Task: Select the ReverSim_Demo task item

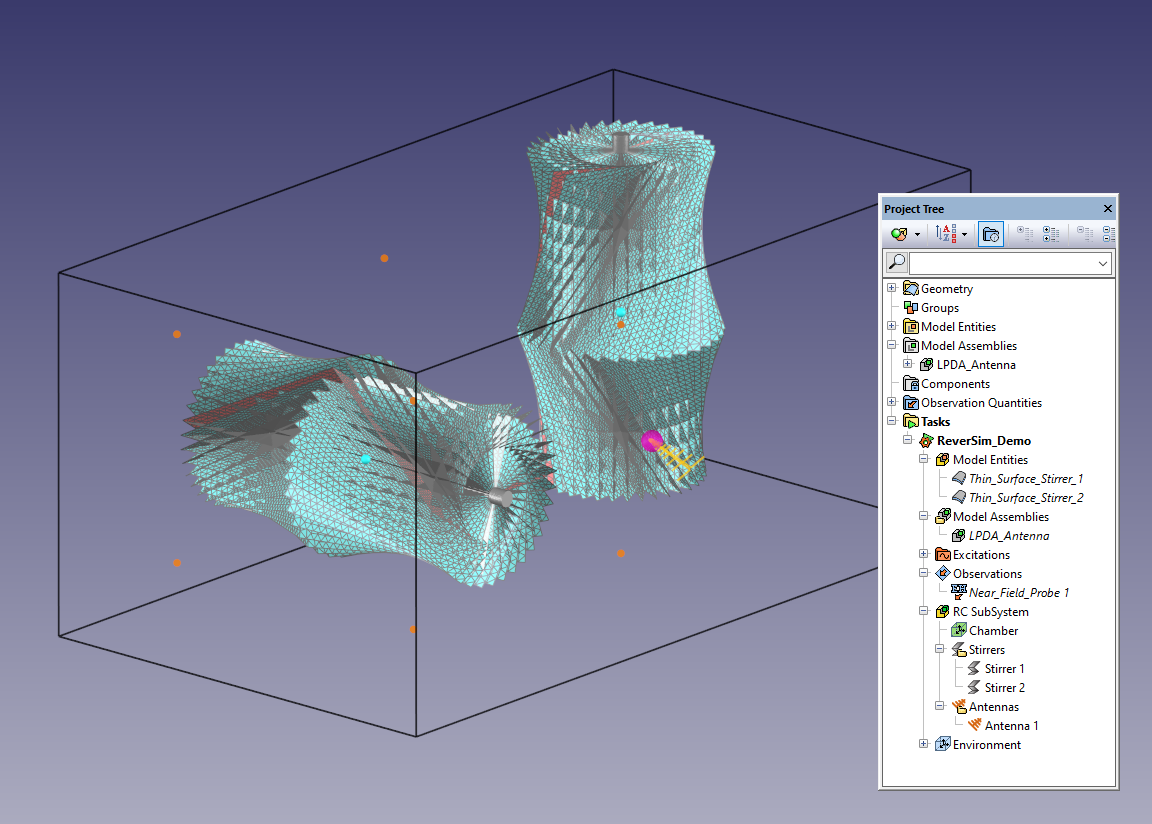Action: click(983, 441)
